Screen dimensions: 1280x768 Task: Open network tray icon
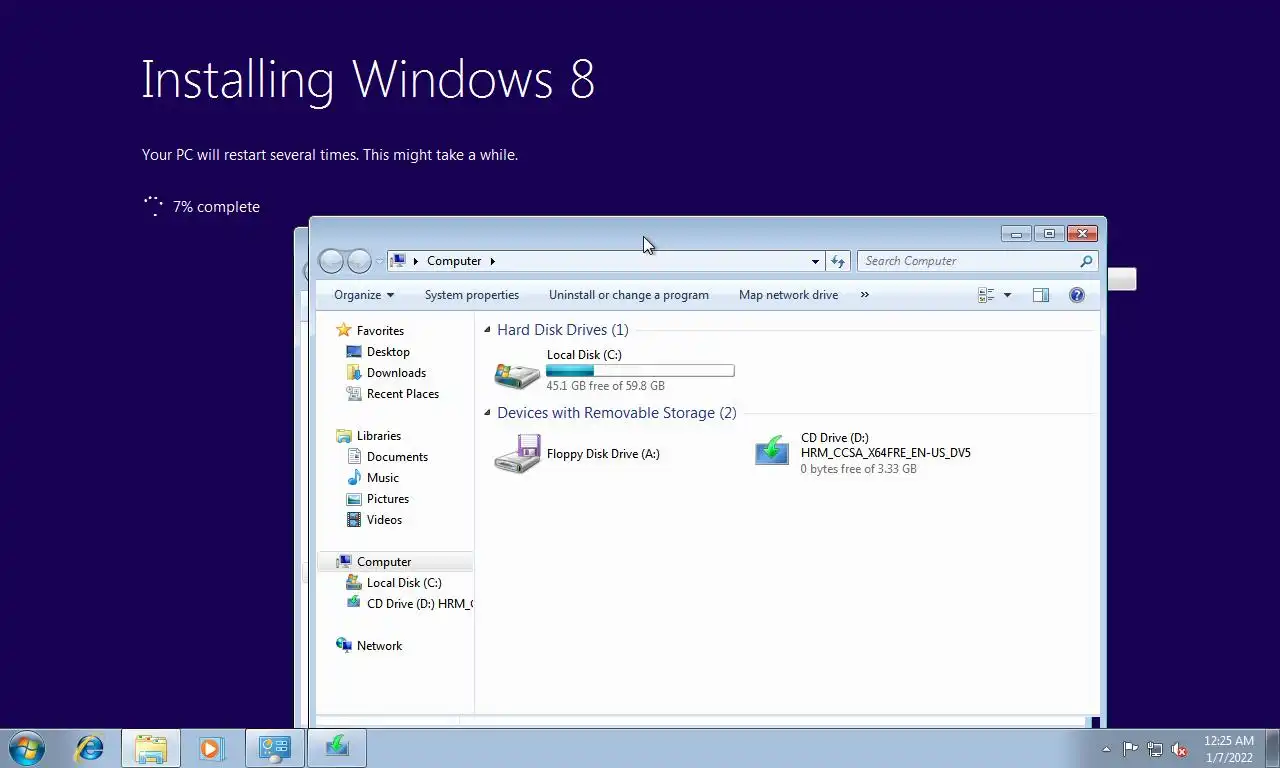pos(1155,749)
